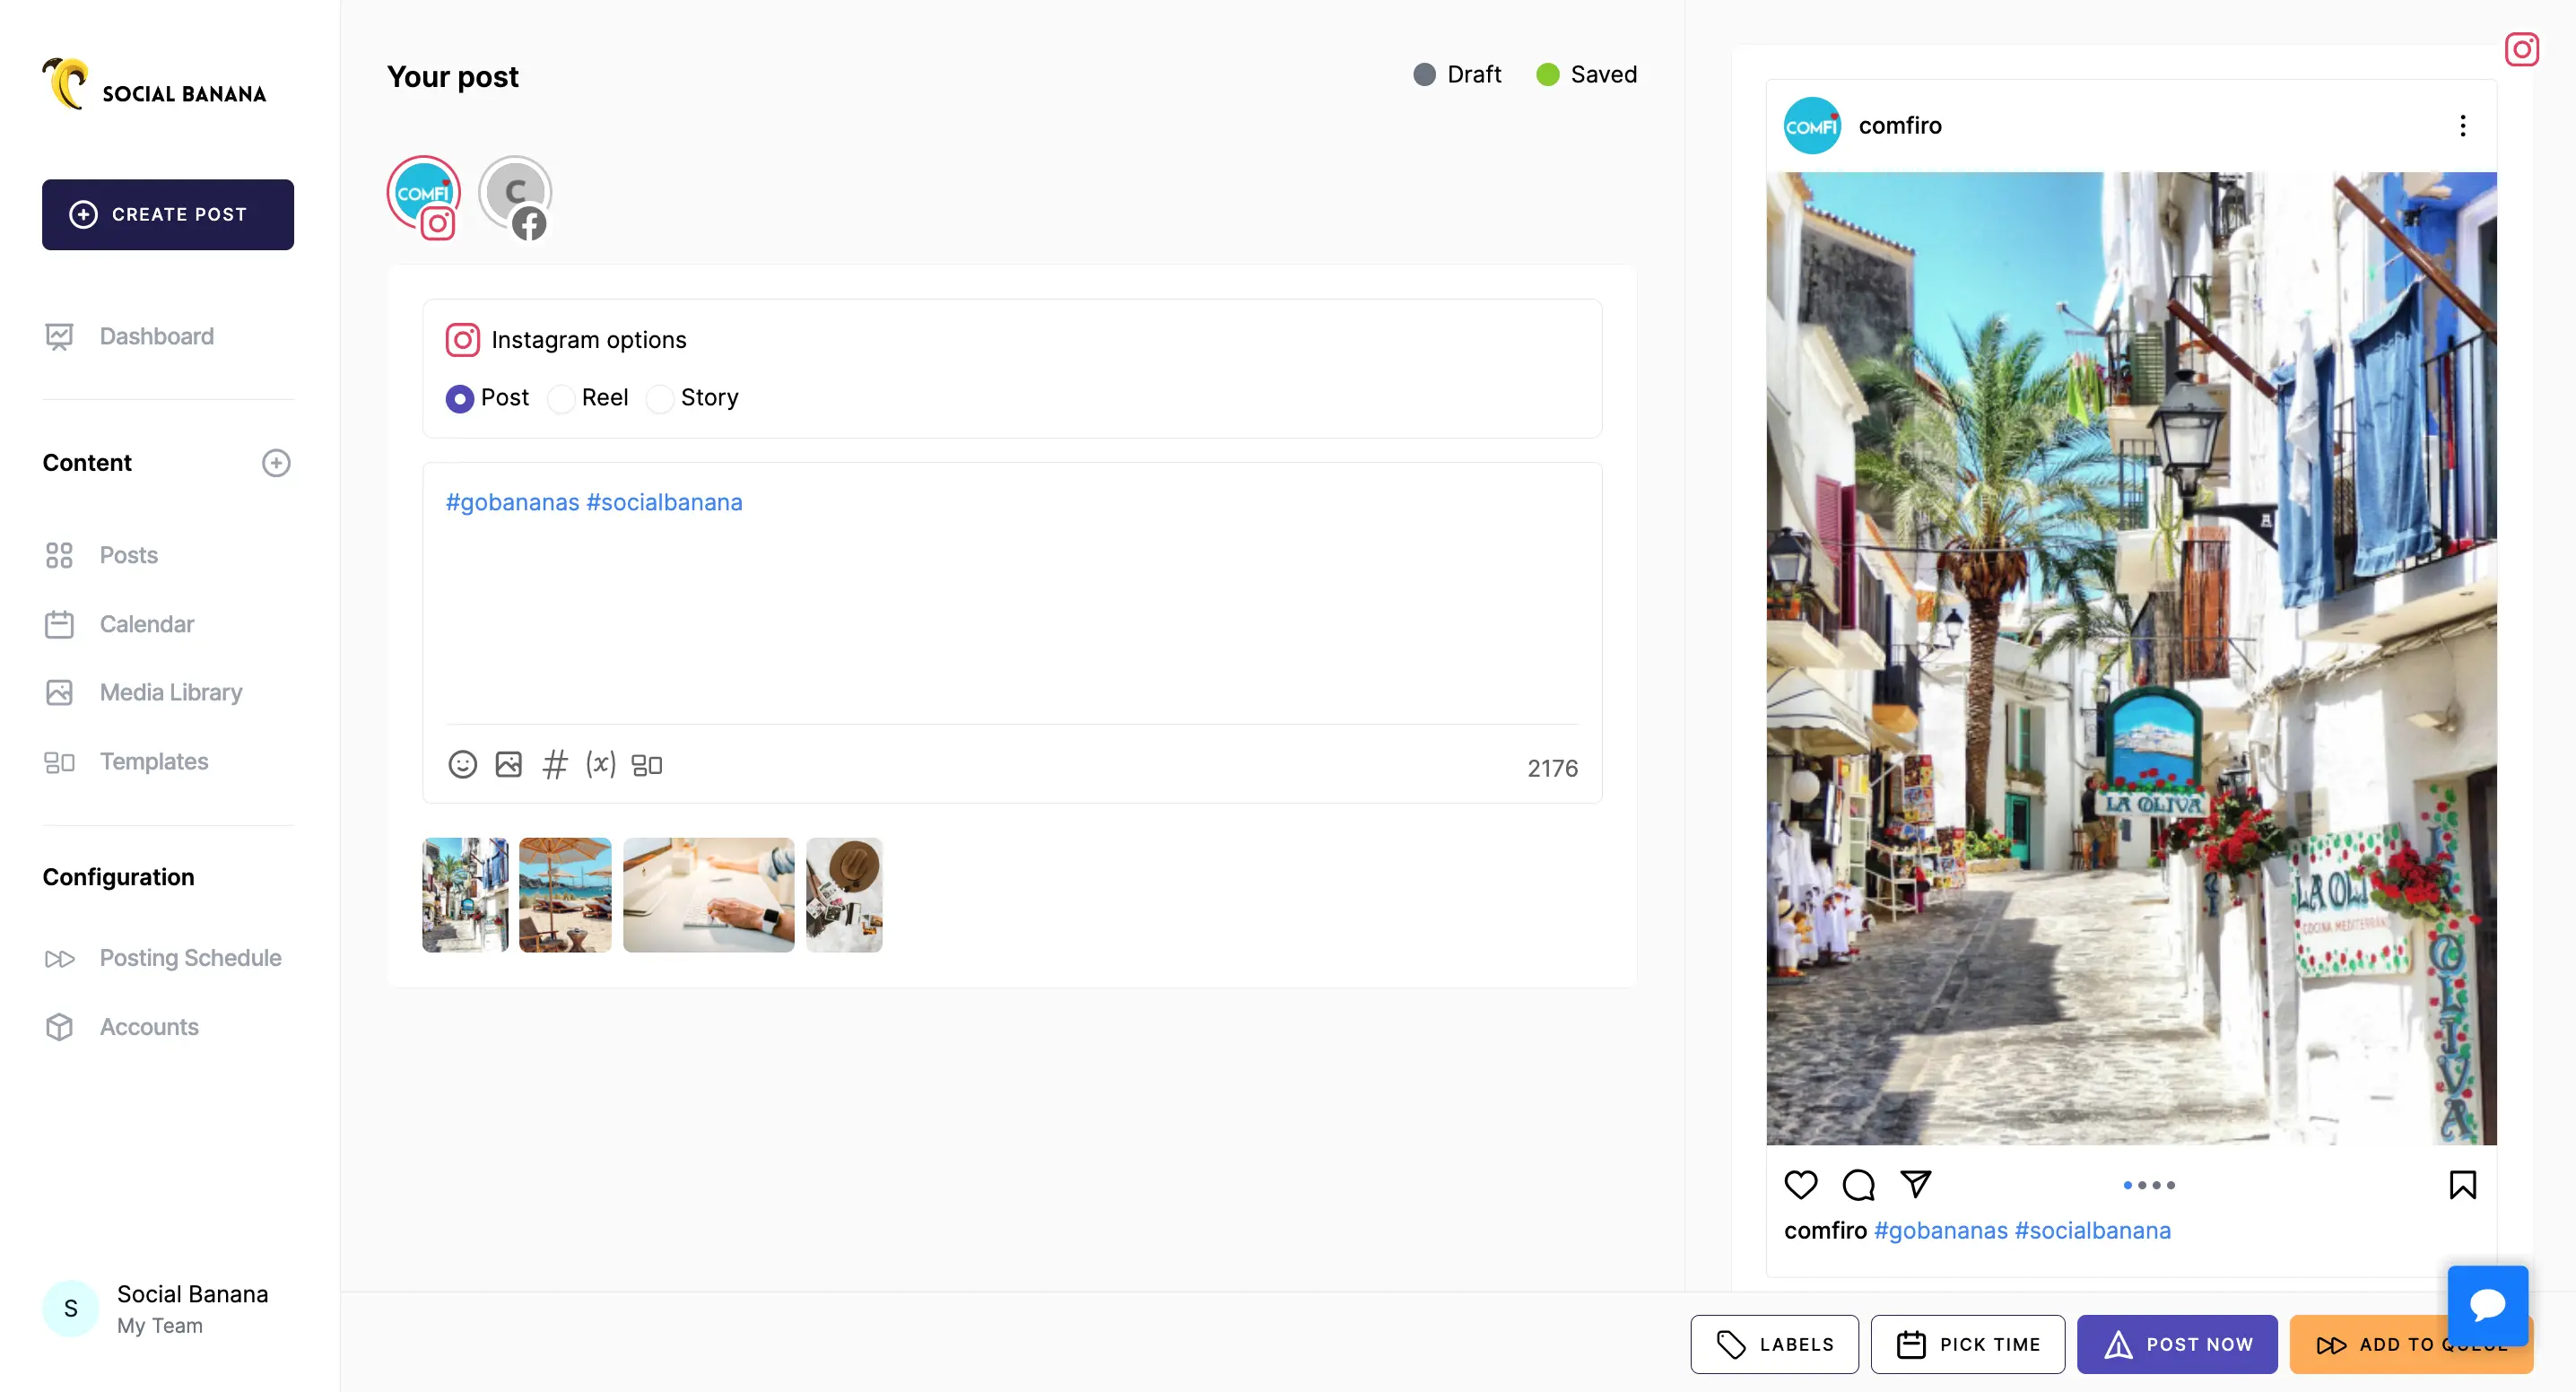Click the Post Now button

pos(2178,1344)
